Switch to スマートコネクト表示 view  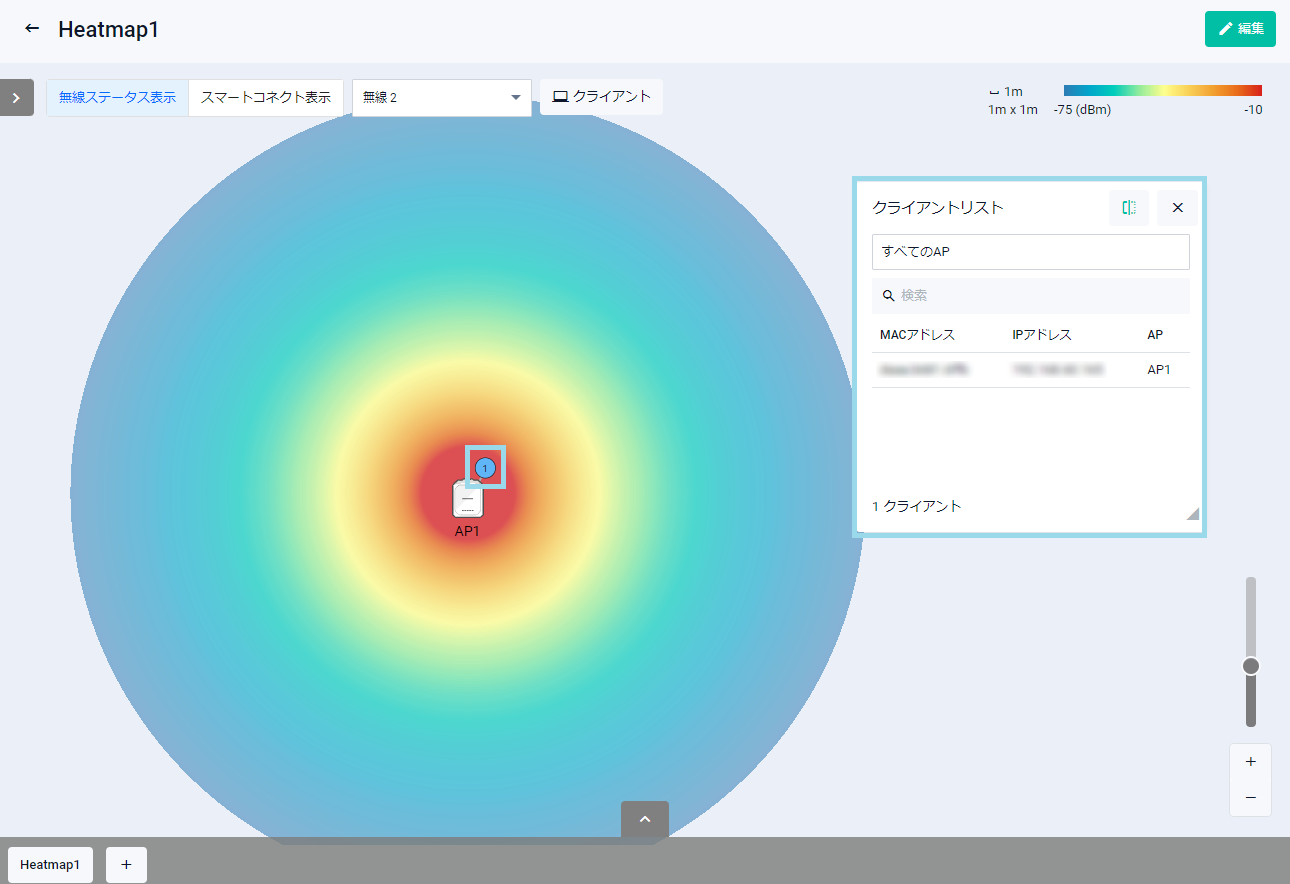point(266,98)
